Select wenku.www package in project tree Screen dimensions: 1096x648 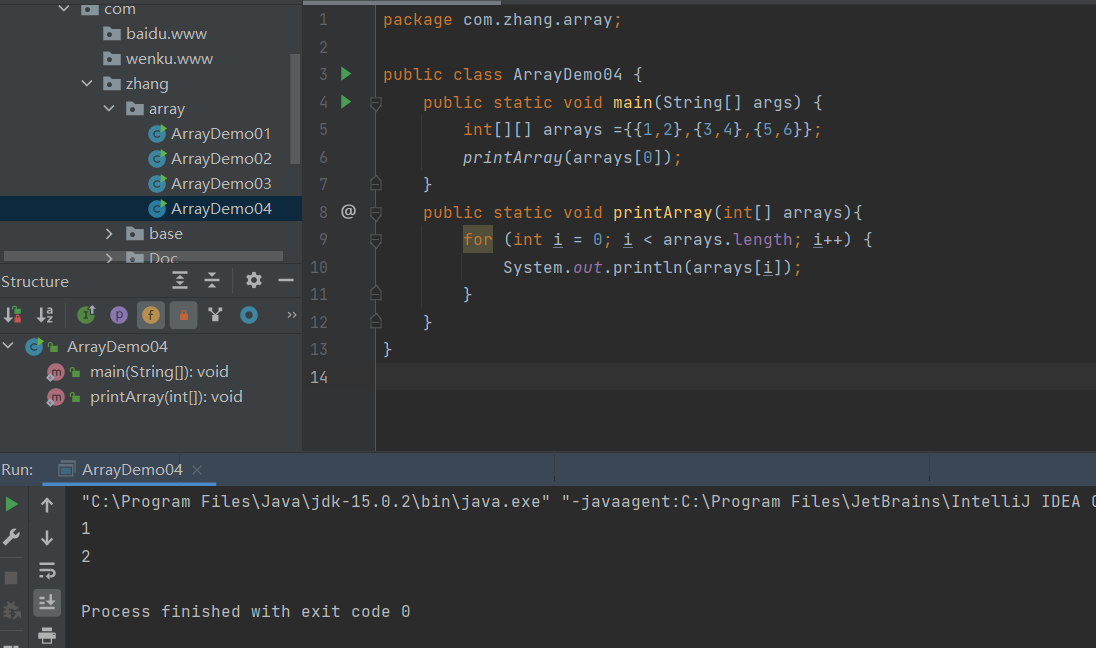pos(157,59)
